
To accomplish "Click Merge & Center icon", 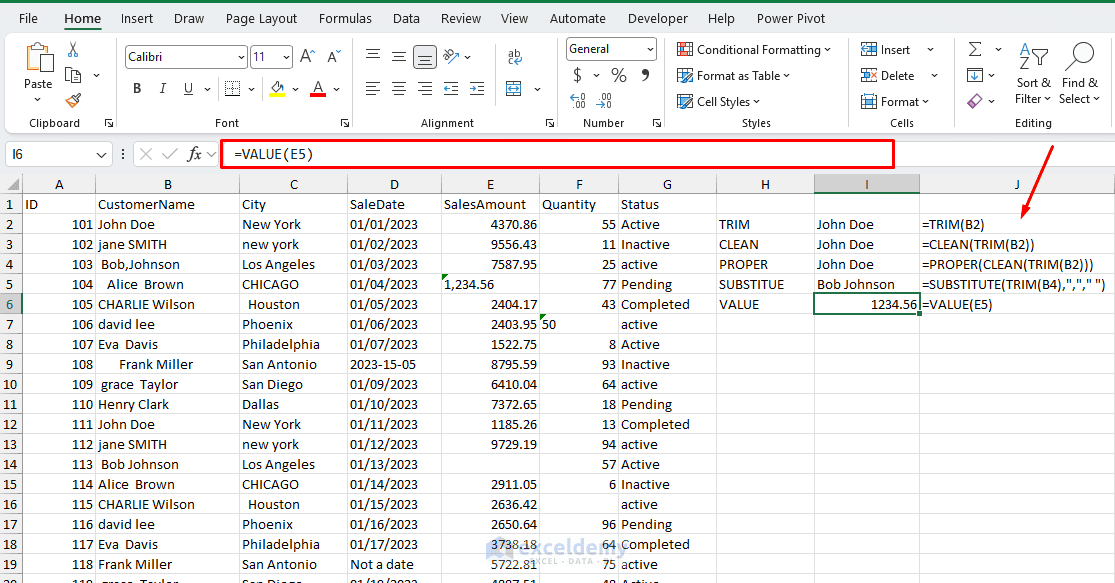I will coord(513,89).
